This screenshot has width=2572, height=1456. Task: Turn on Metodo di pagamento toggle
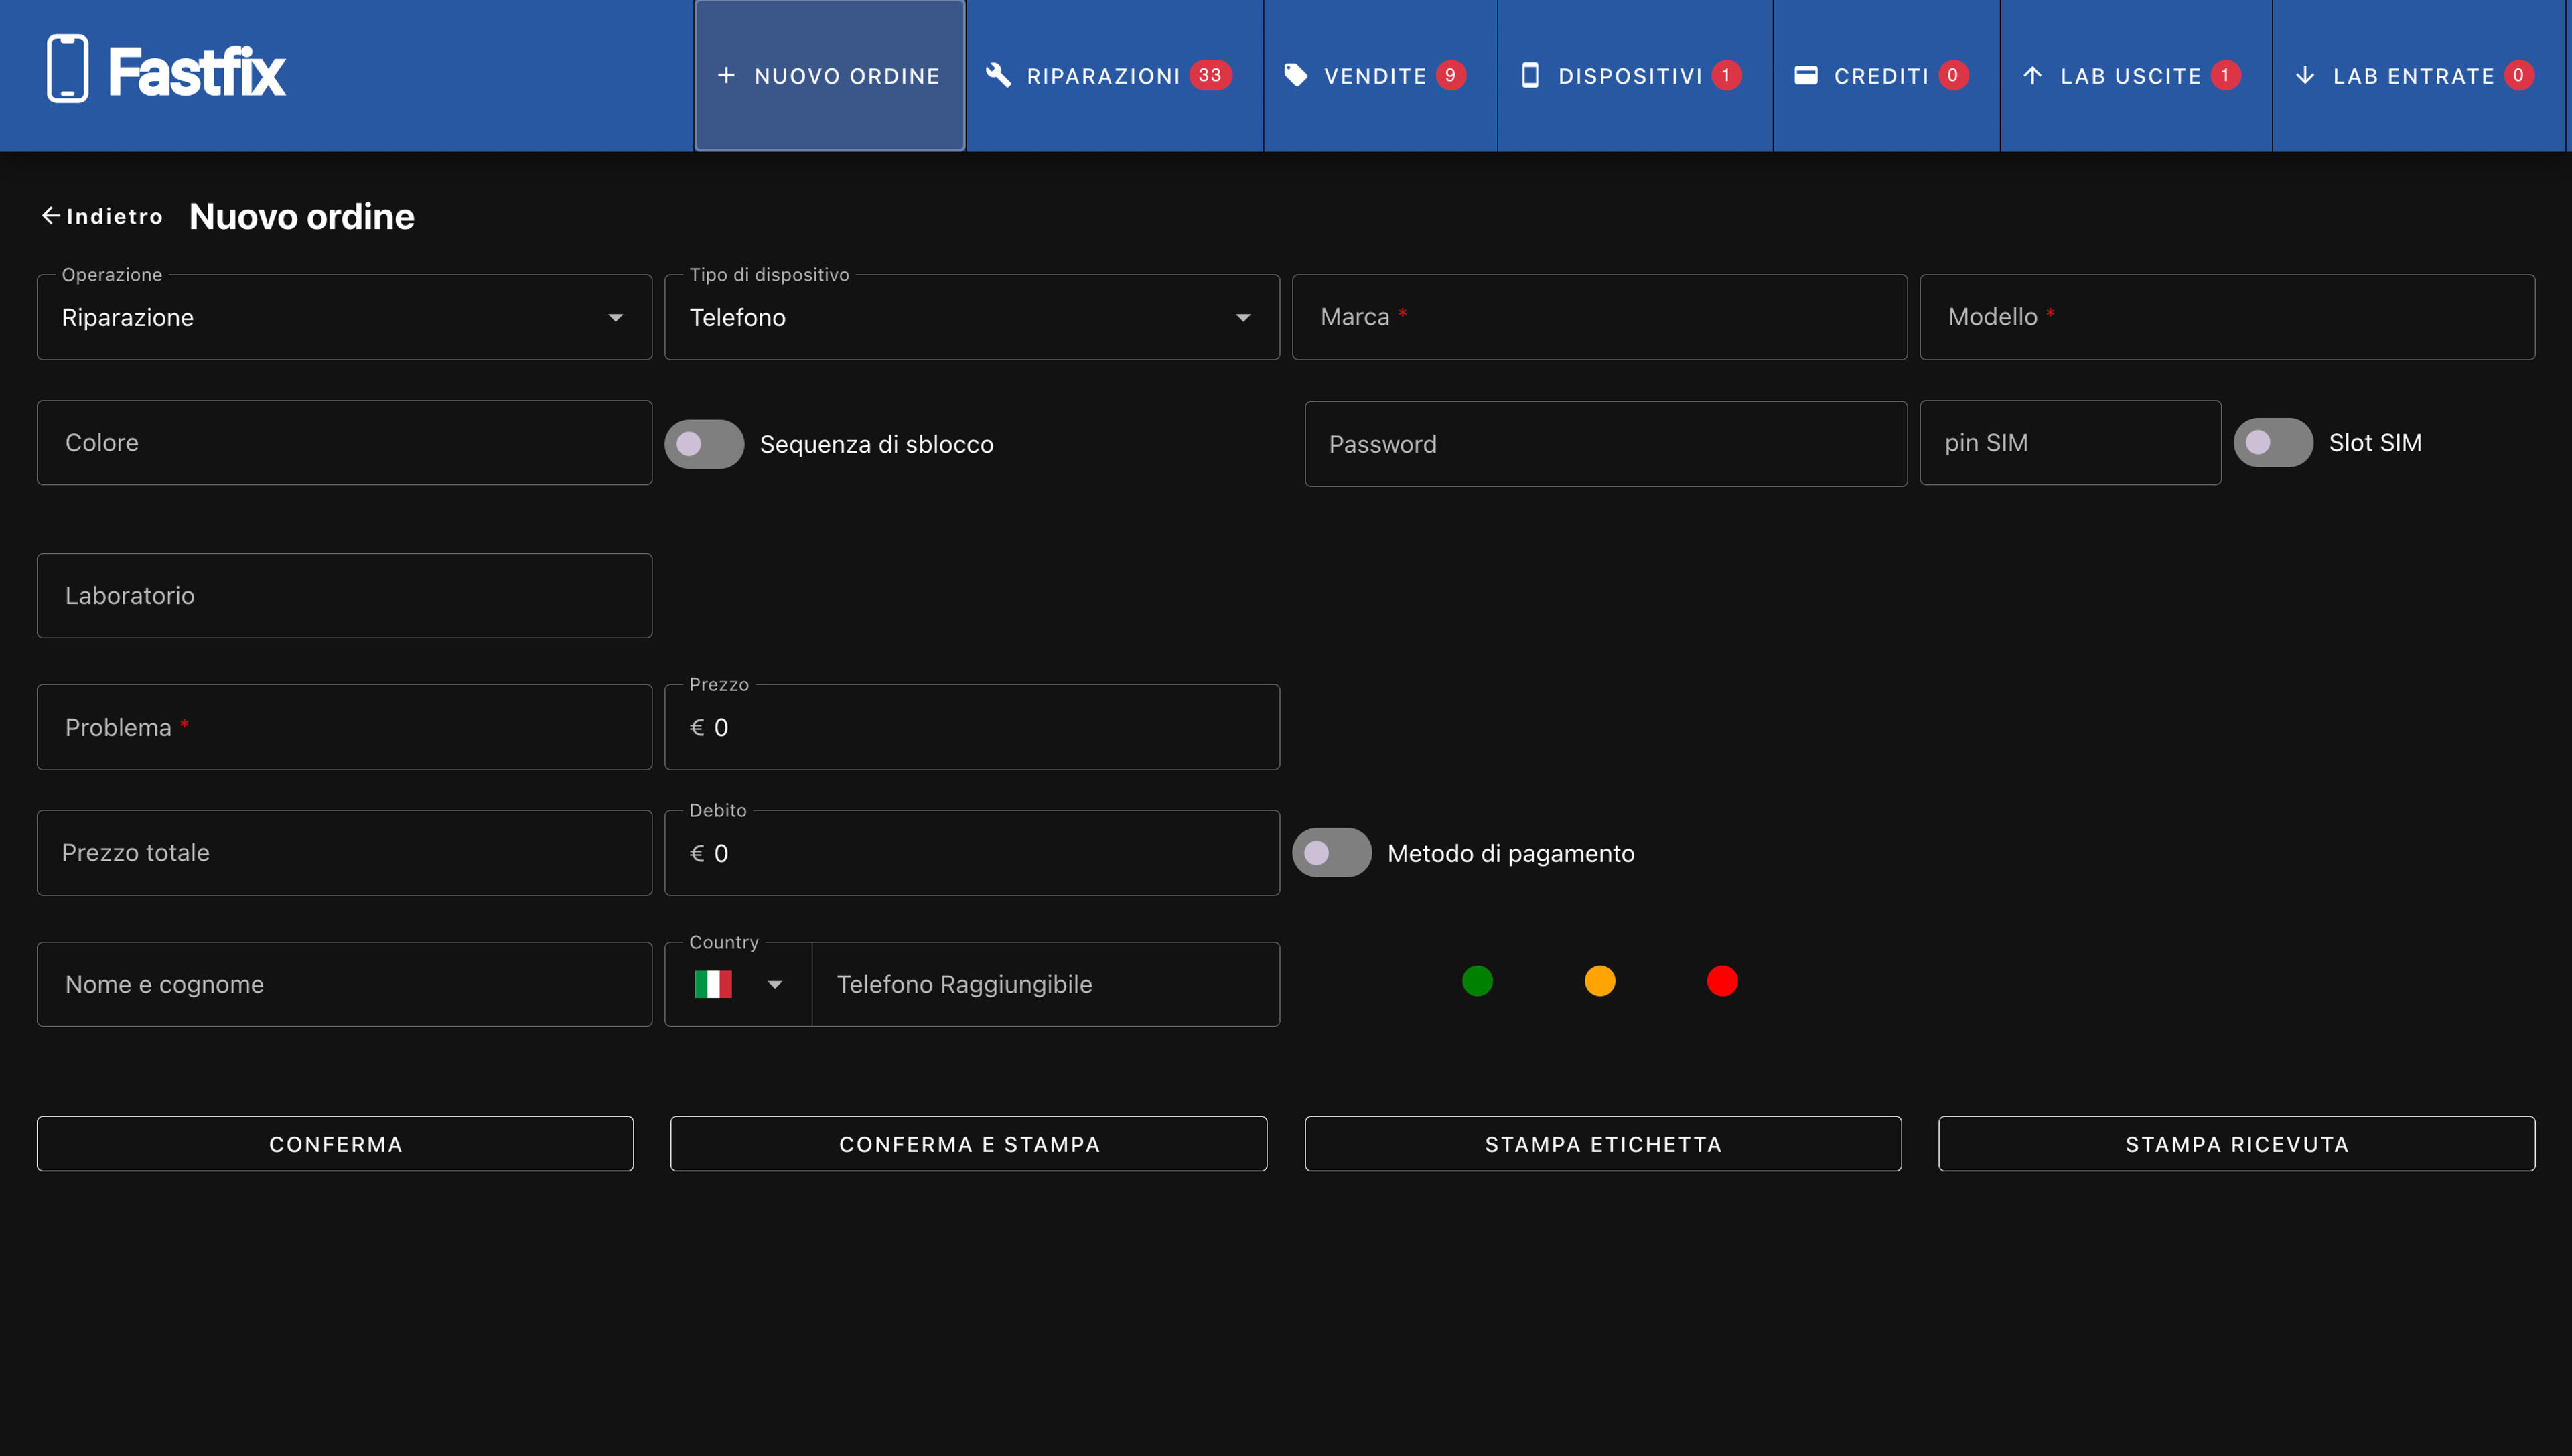[x=1331, y=853]
